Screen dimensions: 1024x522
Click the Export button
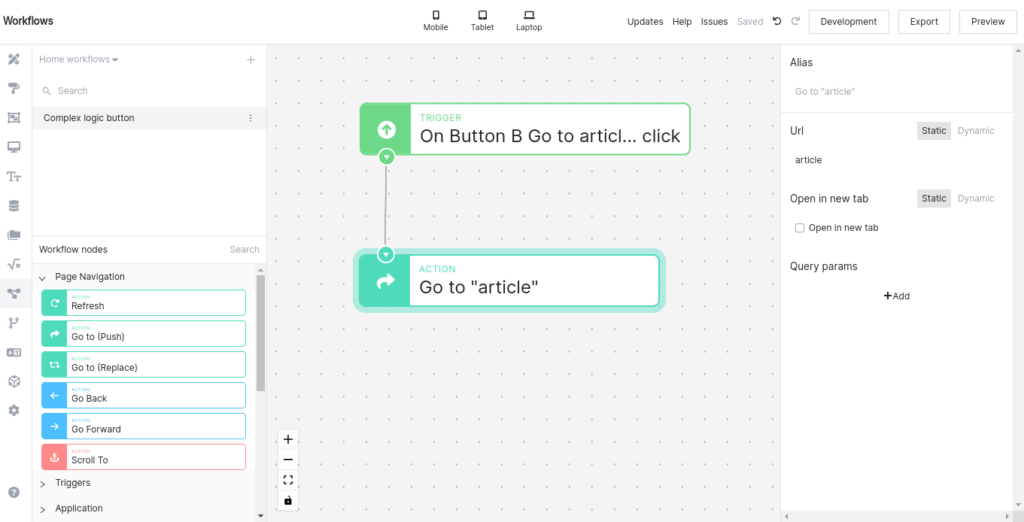pos(924,21)
